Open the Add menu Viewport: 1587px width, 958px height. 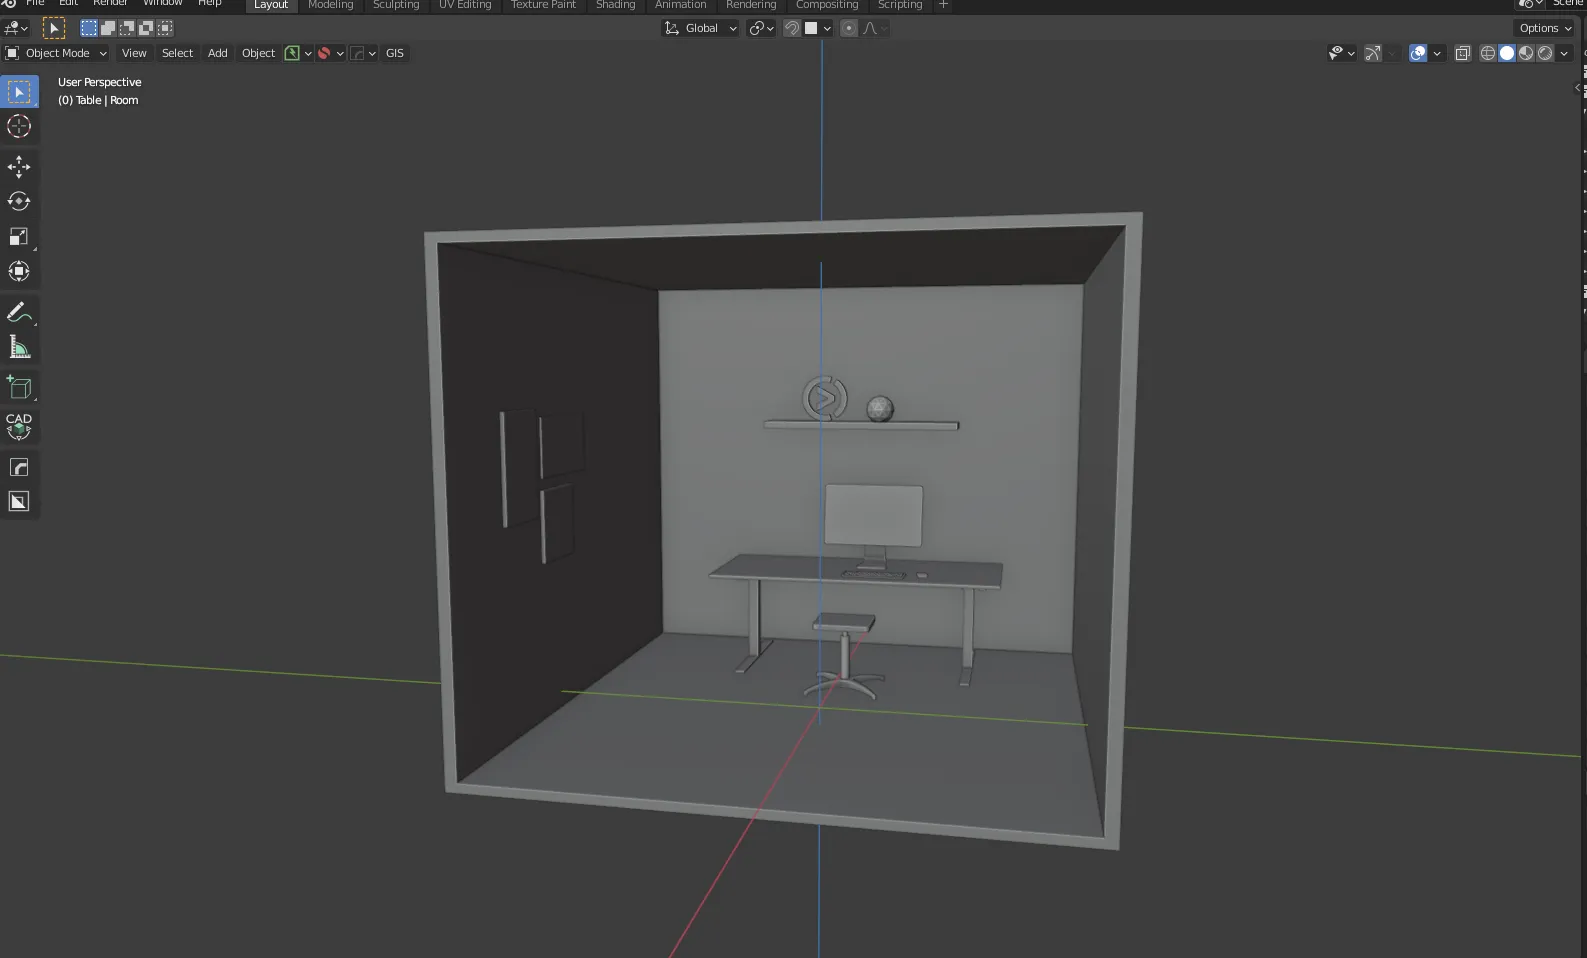217,53
